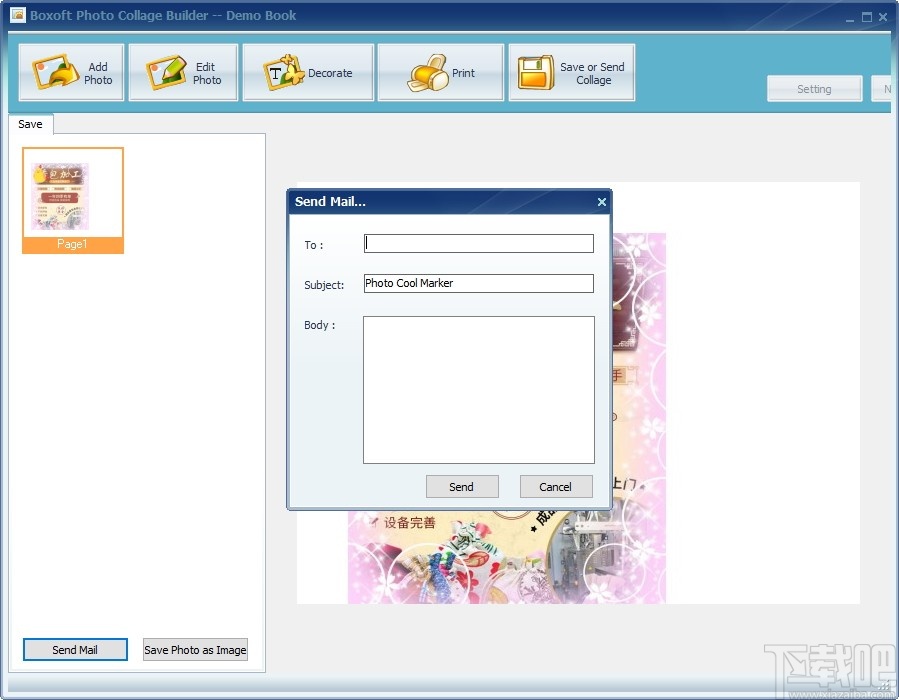Select the Add Photo tool
The height and width of the screenshot is (700, 899).
point(70,71)
